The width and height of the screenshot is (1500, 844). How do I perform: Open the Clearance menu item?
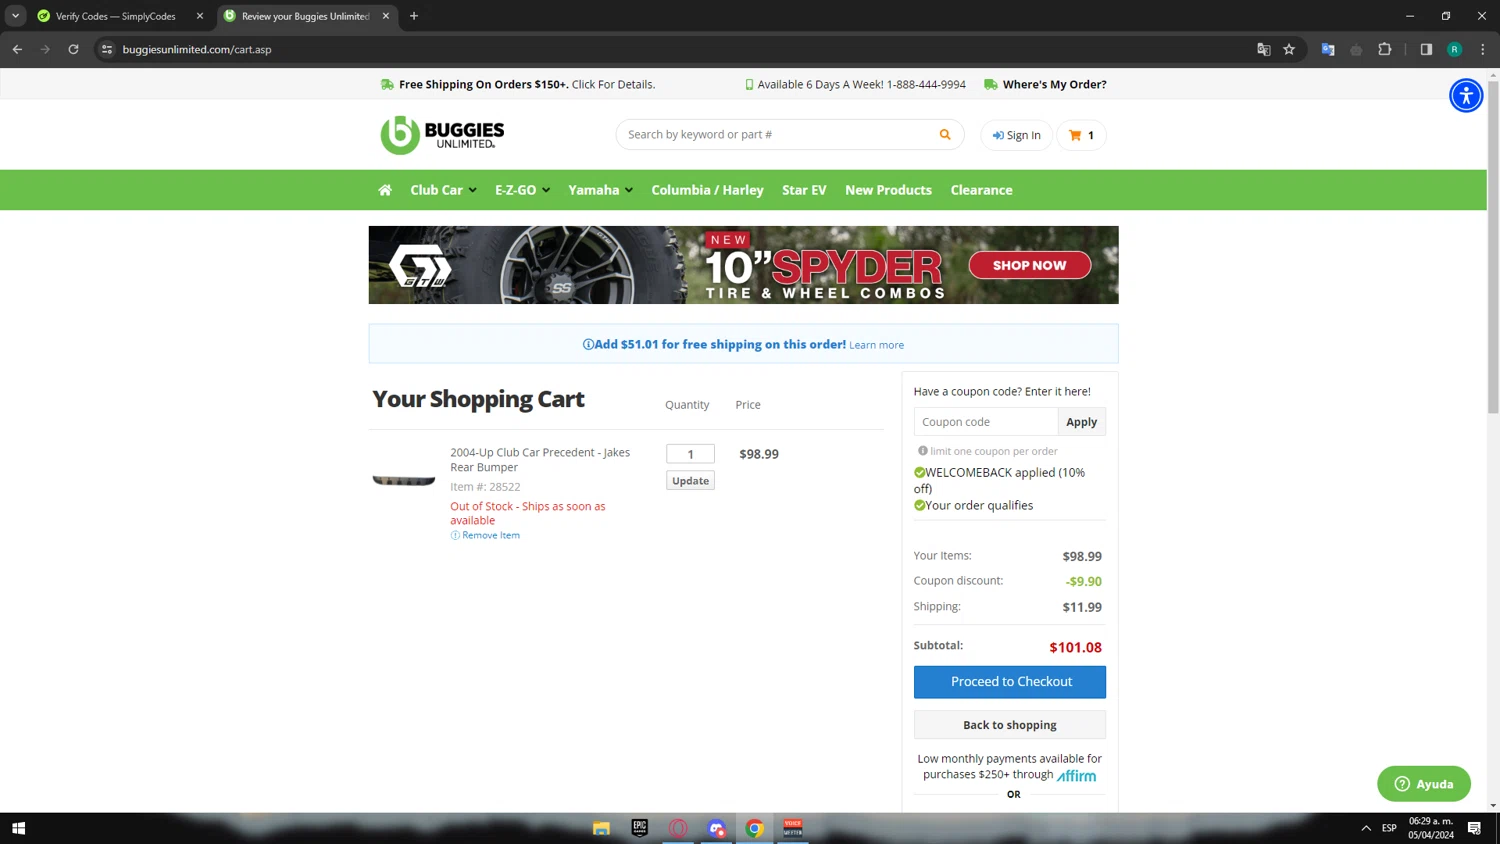point(981,190)
